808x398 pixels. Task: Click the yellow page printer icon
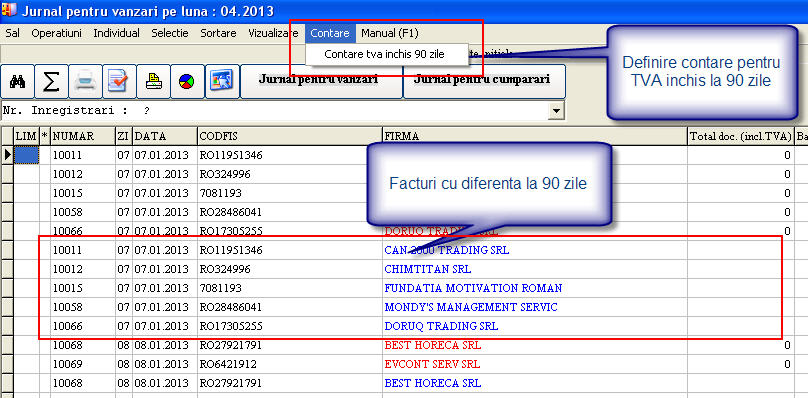point(154,81)
